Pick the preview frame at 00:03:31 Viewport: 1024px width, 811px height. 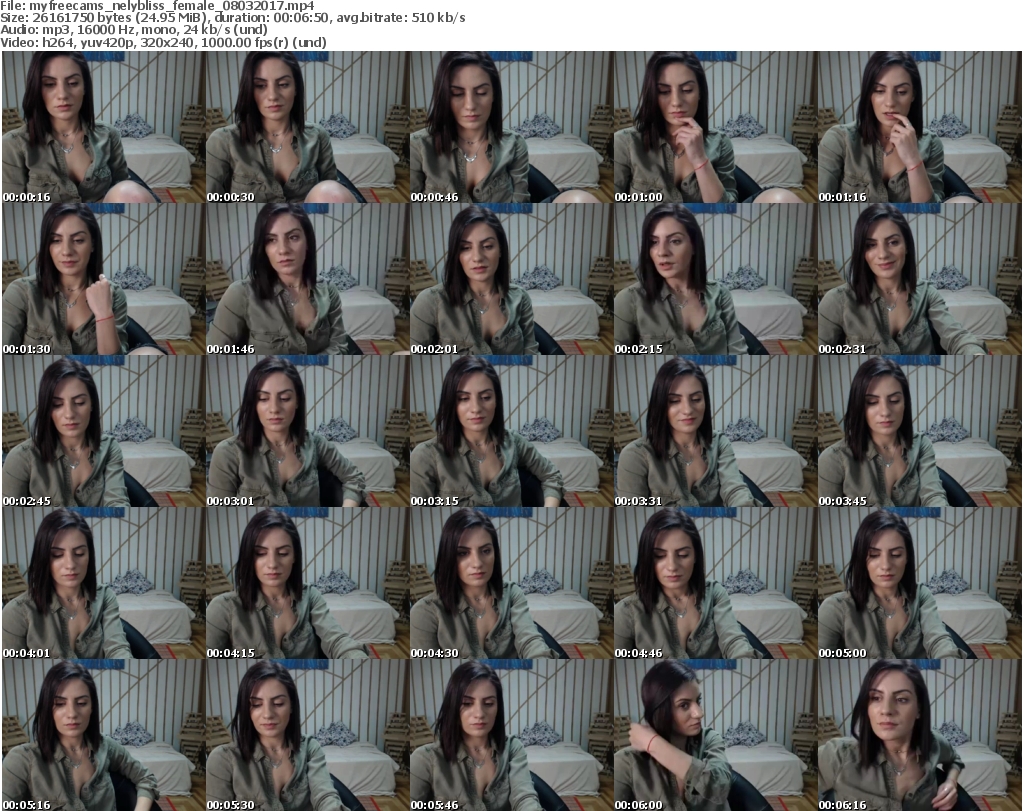(715, 432)
